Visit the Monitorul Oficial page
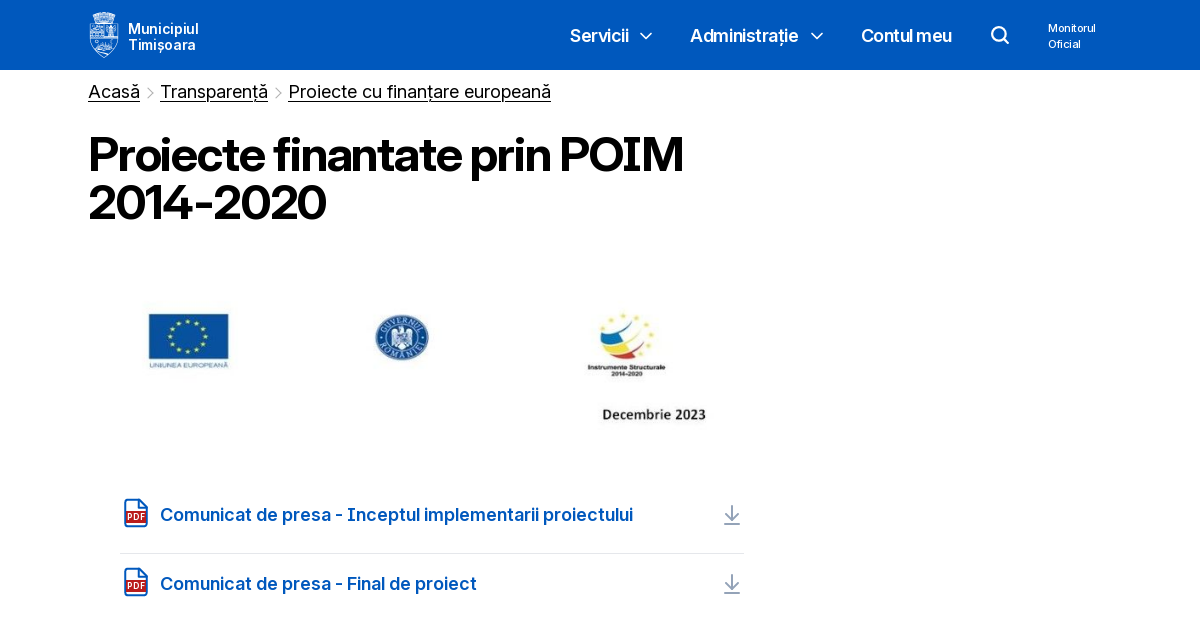The height and width of the screenshot is (630, 1200). tap(1071, 35)
